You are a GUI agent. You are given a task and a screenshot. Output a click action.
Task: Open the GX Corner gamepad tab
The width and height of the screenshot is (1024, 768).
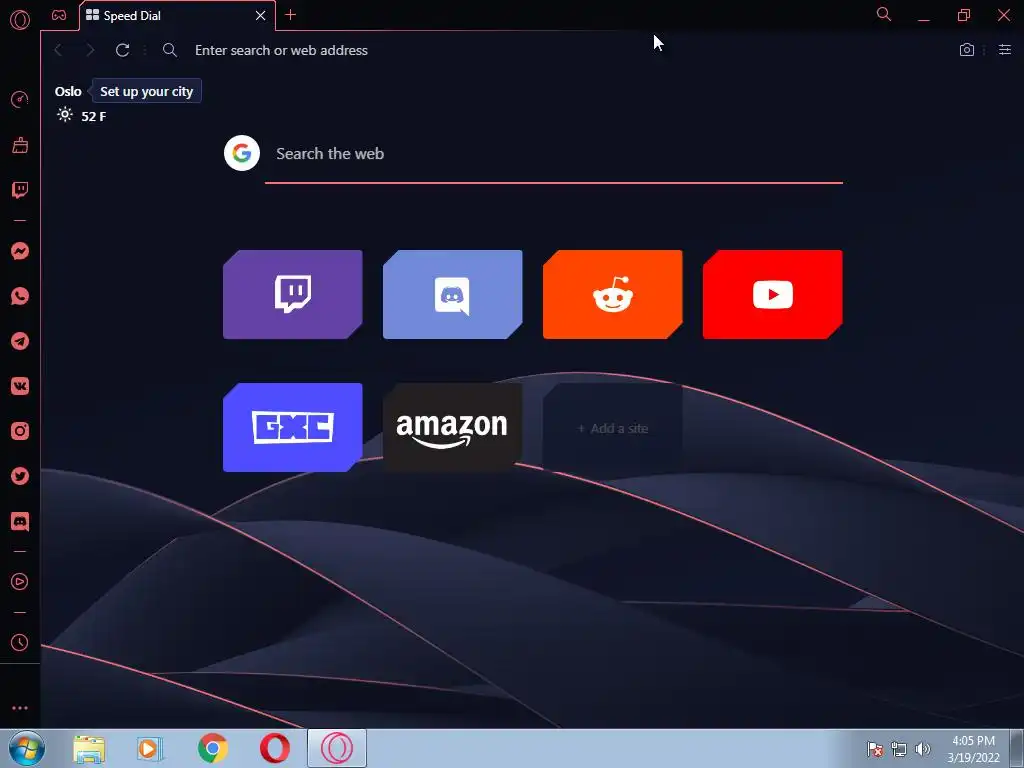59,15
